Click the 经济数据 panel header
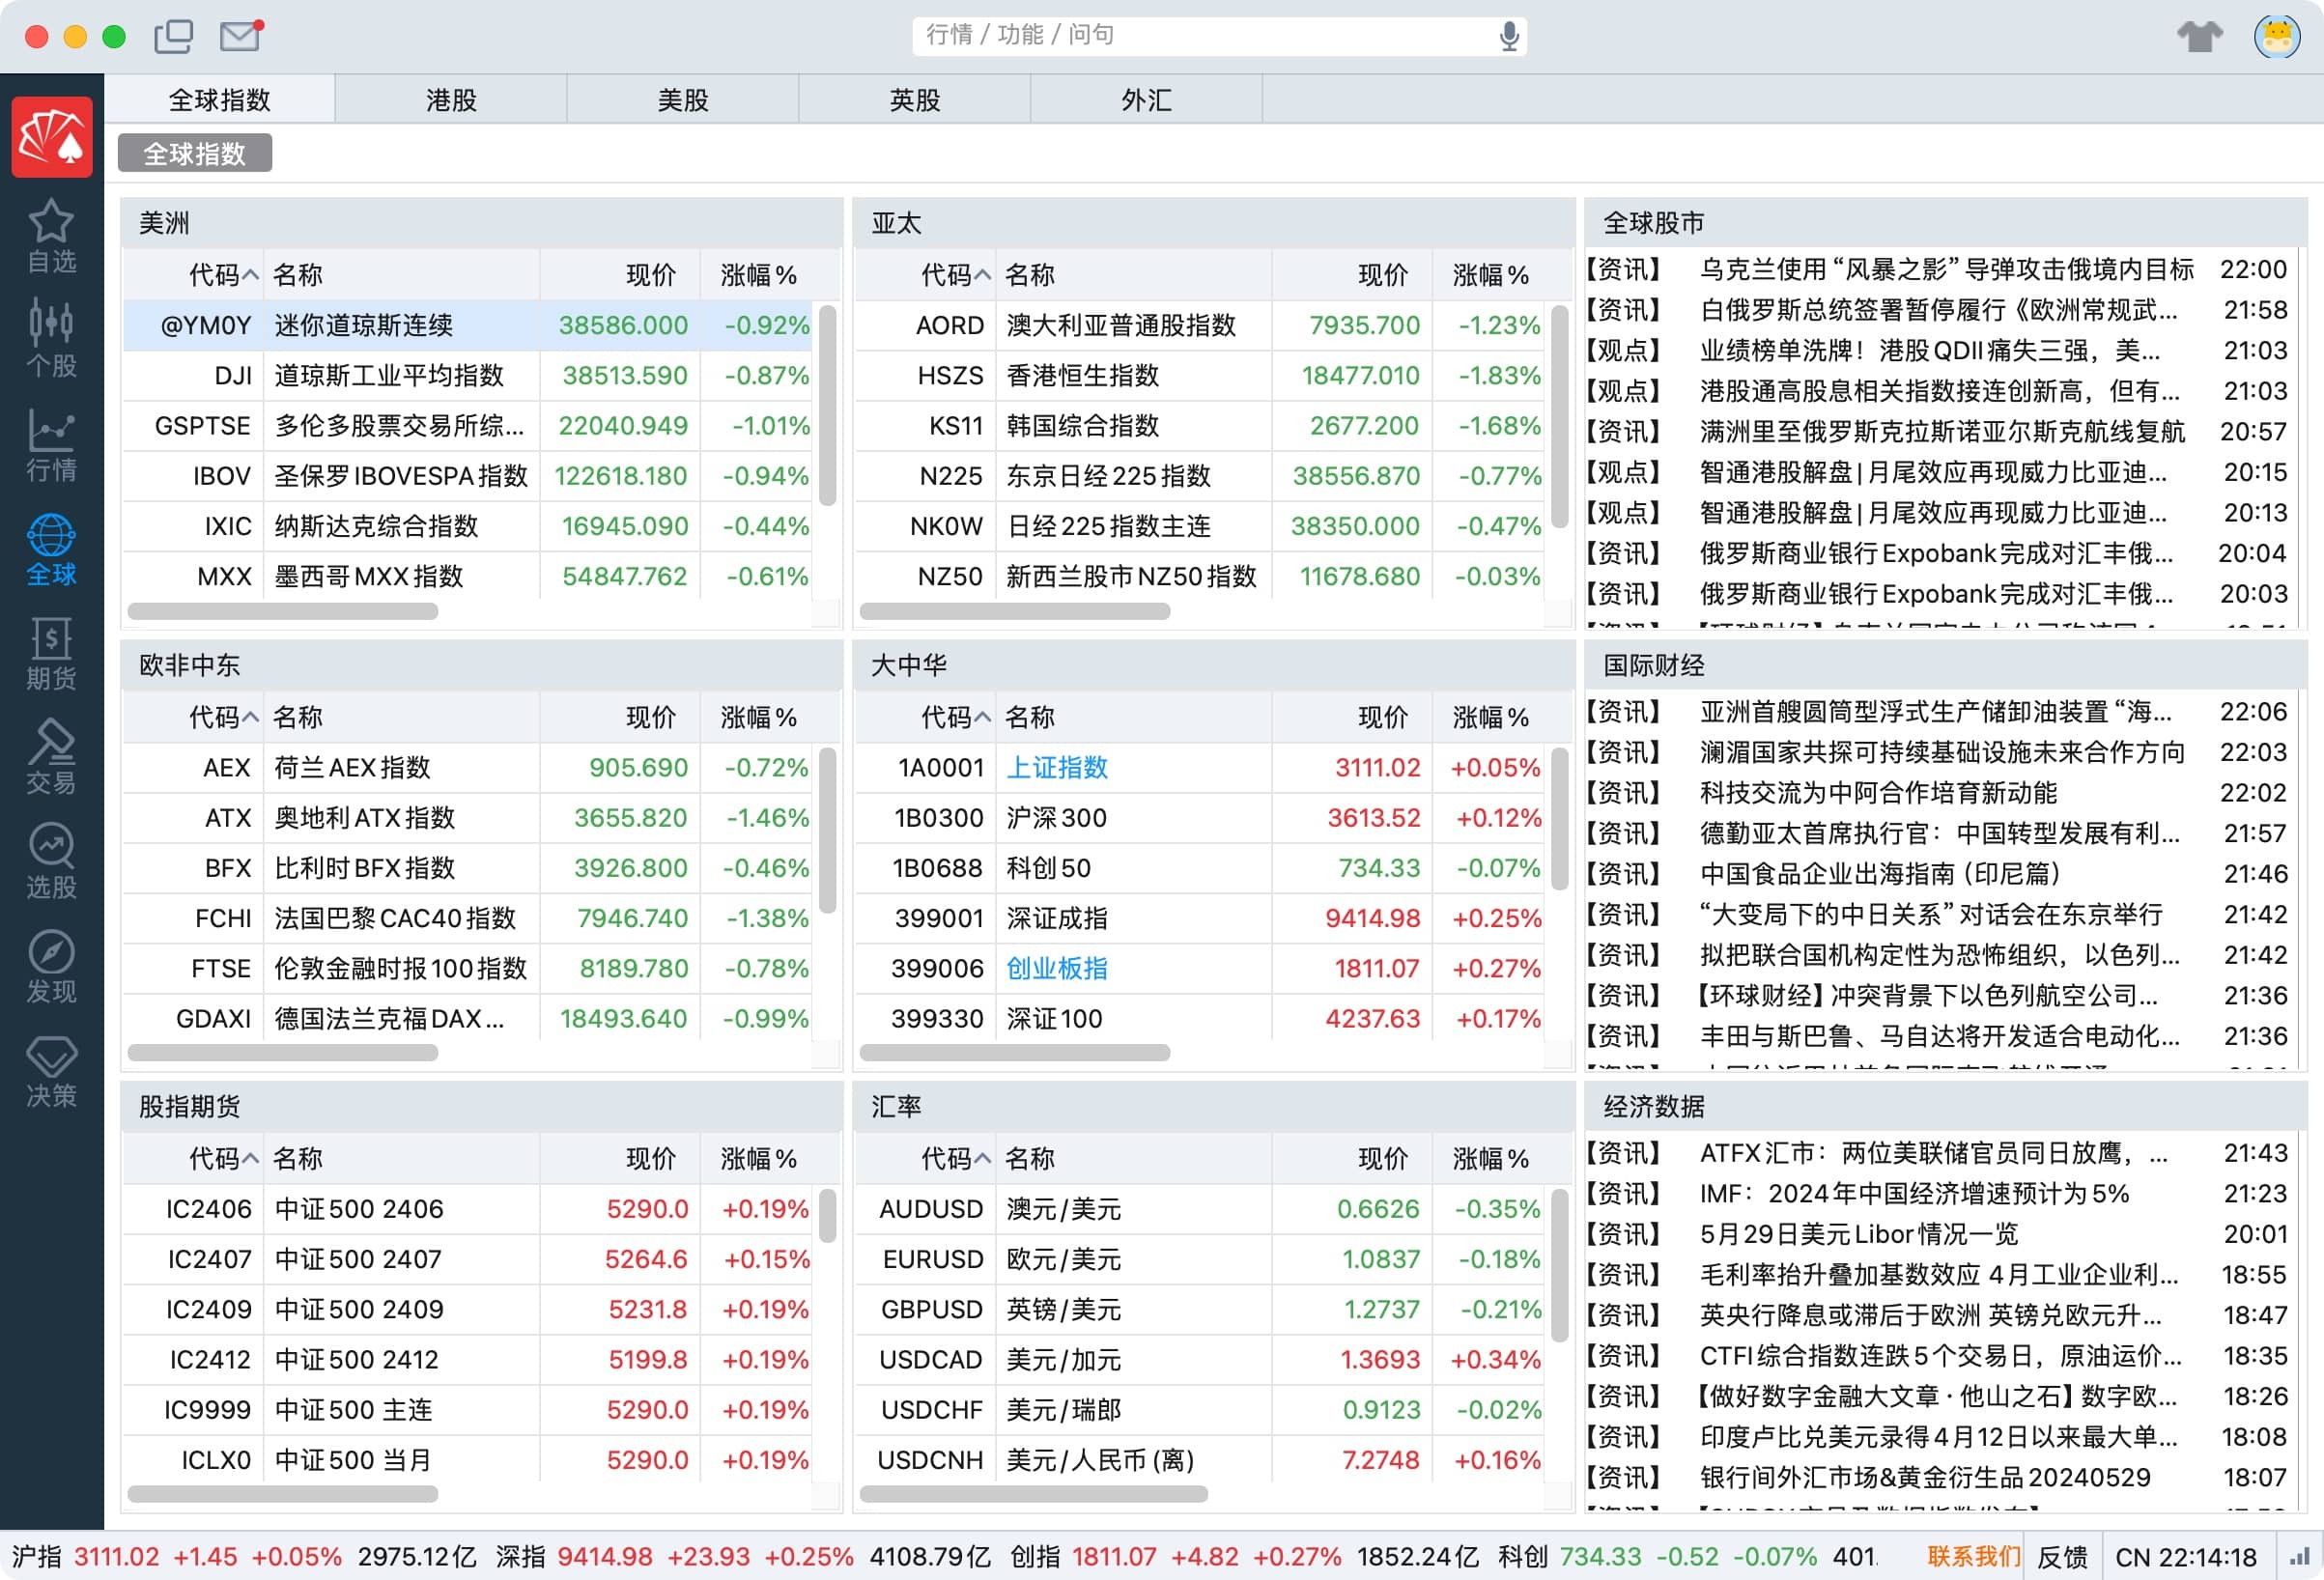The width and height of the screenshot is (2324, 1580). point(1945,1107)
